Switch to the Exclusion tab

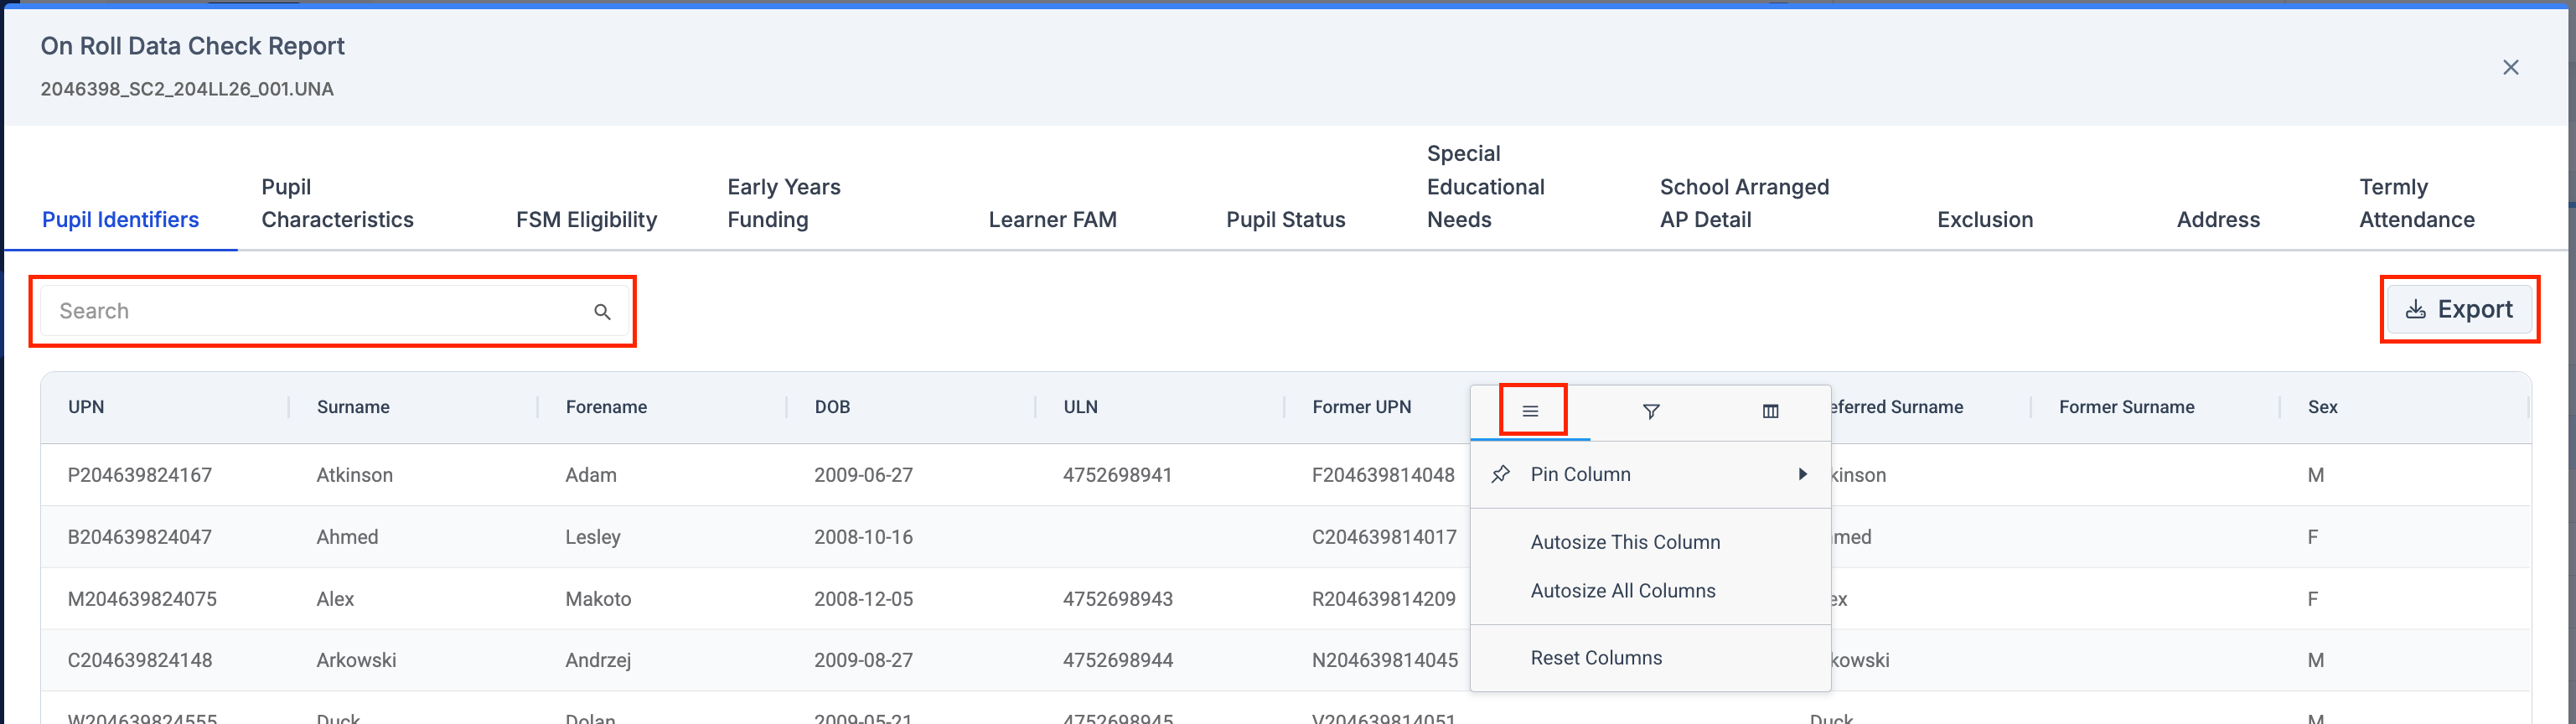coord(1984,220)
